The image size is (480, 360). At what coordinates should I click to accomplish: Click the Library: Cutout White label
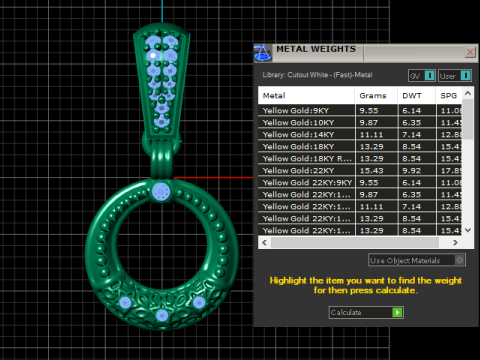[317, 75]
